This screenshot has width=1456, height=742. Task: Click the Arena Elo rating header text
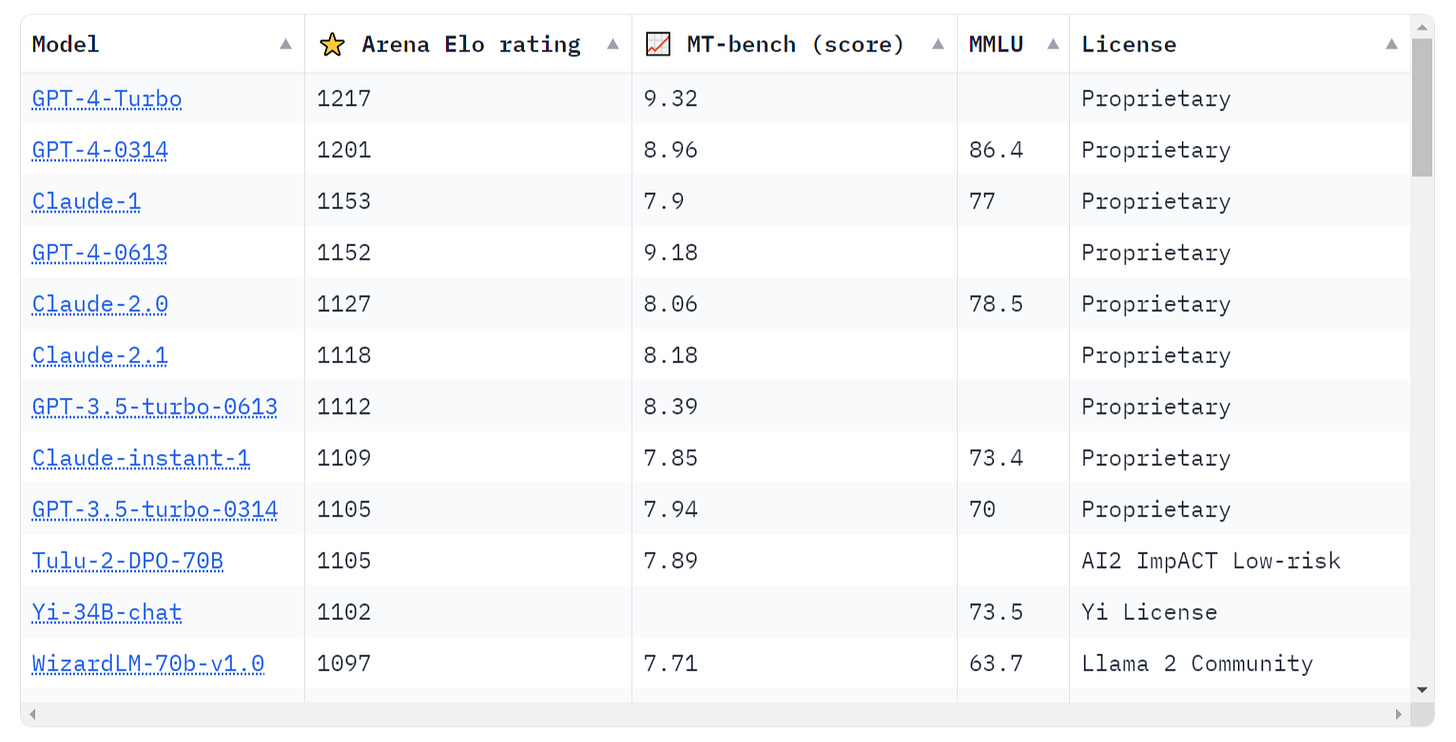tap(471, 44)
